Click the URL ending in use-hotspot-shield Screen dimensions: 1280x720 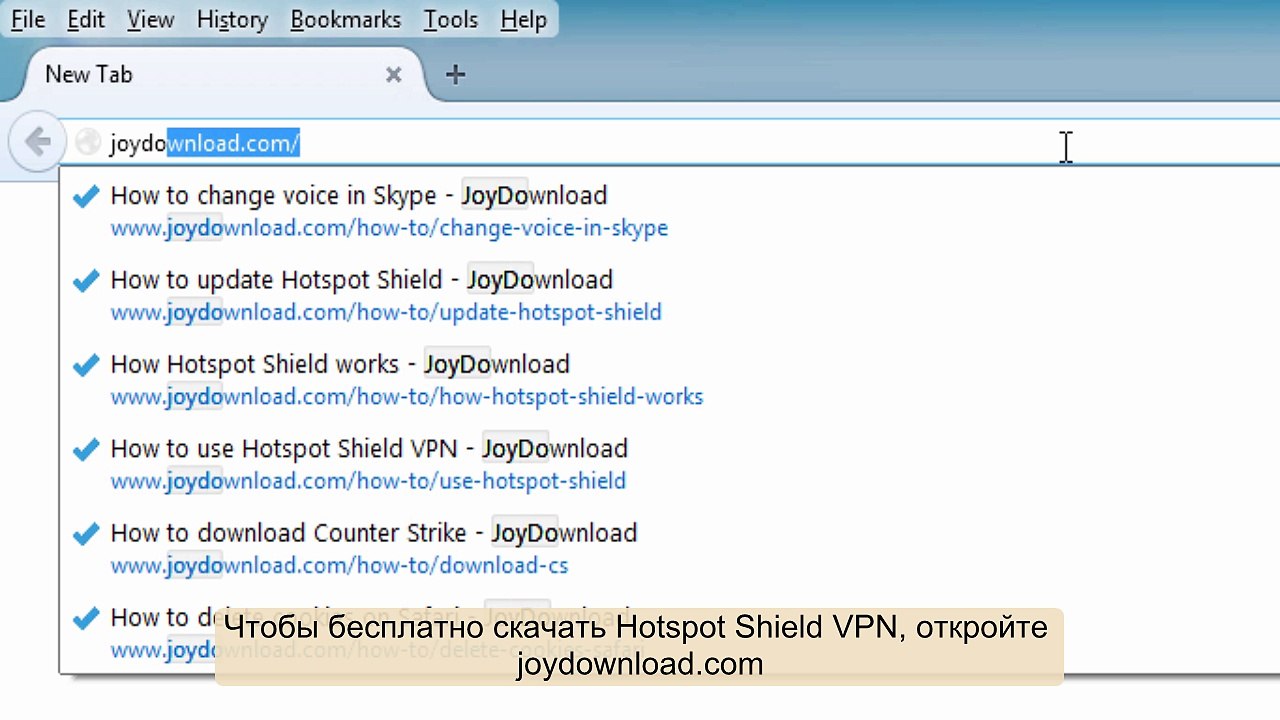tap(368, 481)
